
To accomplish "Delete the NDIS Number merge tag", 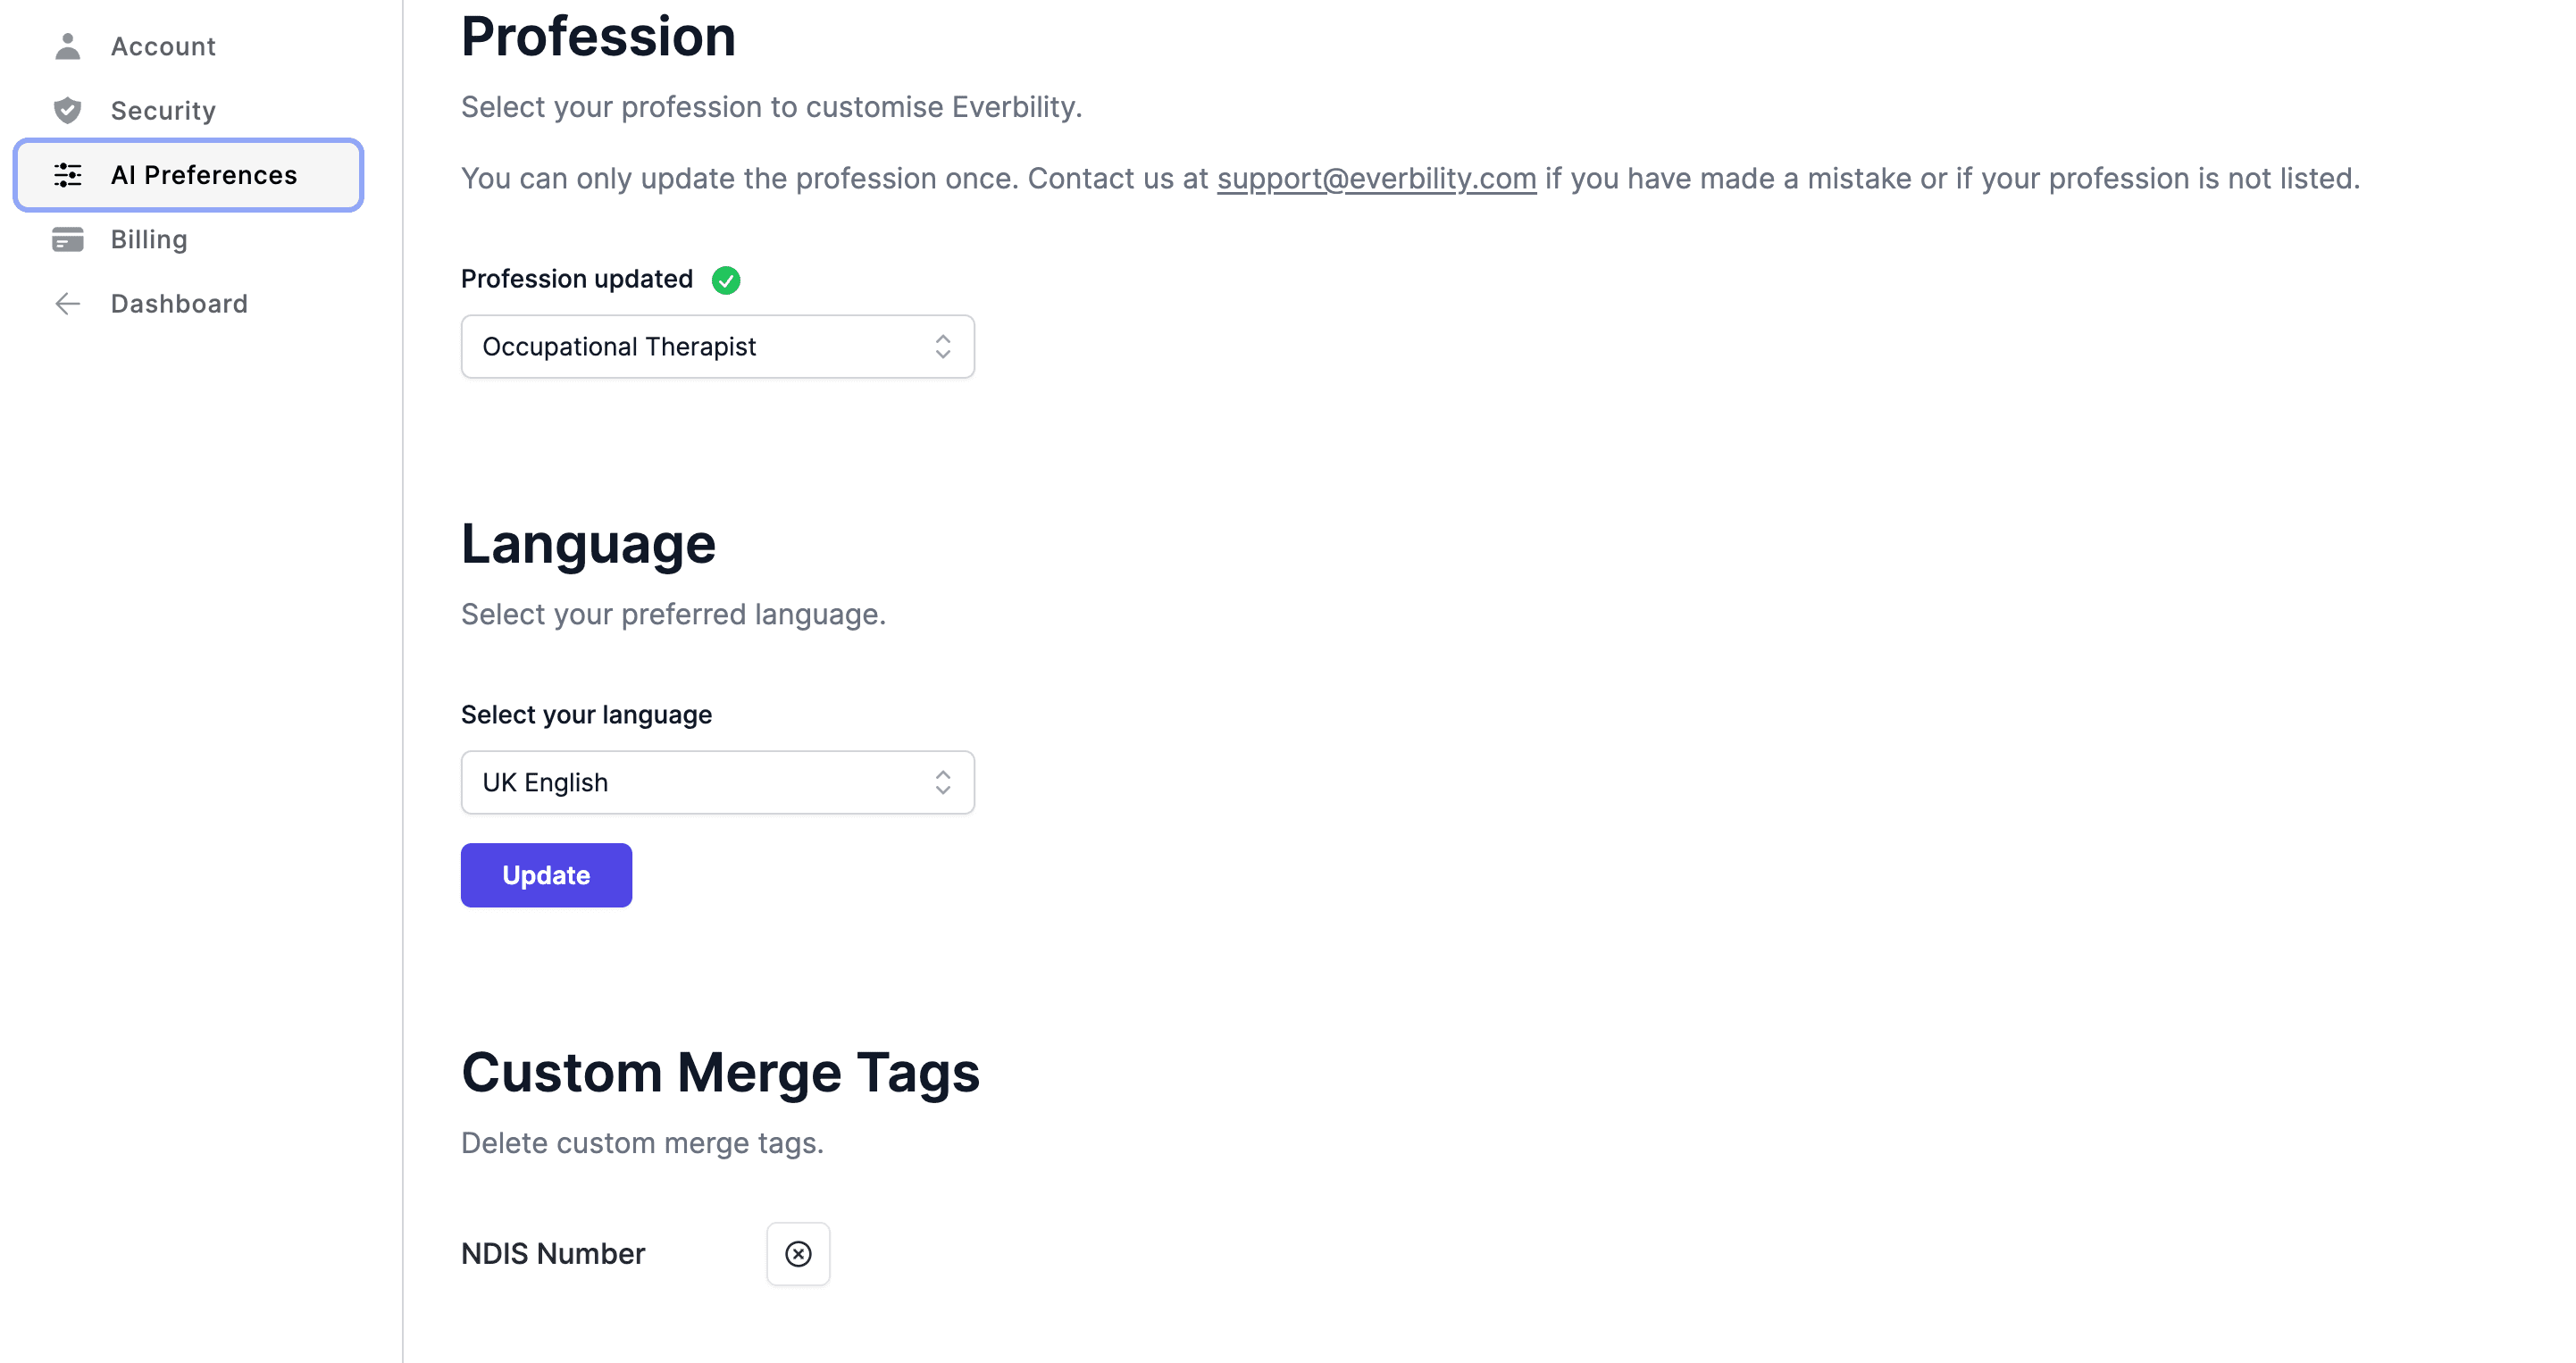I will coord(797,1253).
